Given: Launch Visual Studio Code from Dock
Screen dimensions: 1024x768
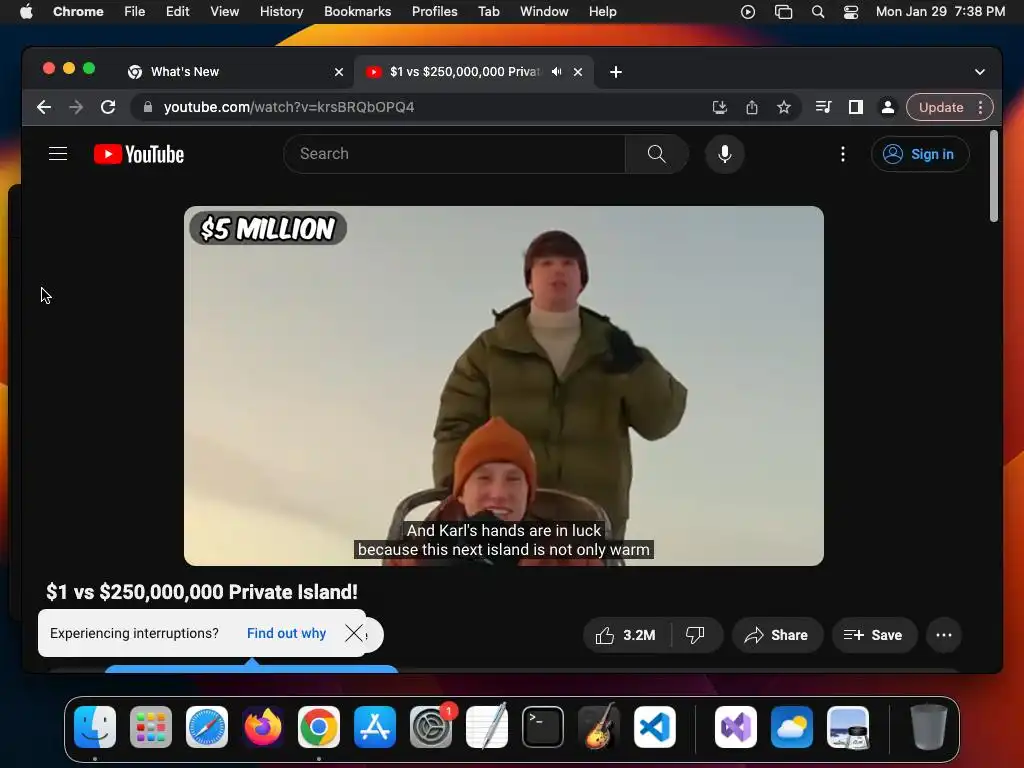Looking at the screenshot, I should tap(654, 727).
